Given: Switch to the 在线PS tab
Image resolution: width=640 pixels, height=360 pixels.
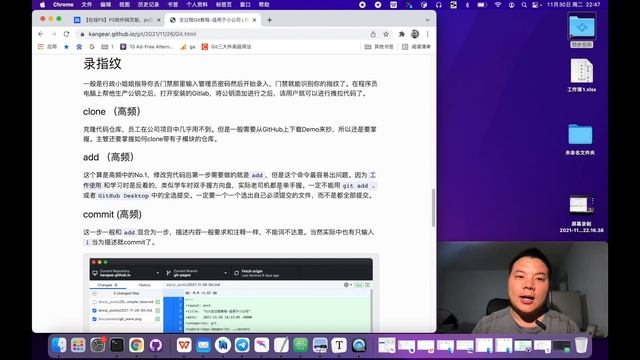Looking at the screenshot, I should click(118, 20).
